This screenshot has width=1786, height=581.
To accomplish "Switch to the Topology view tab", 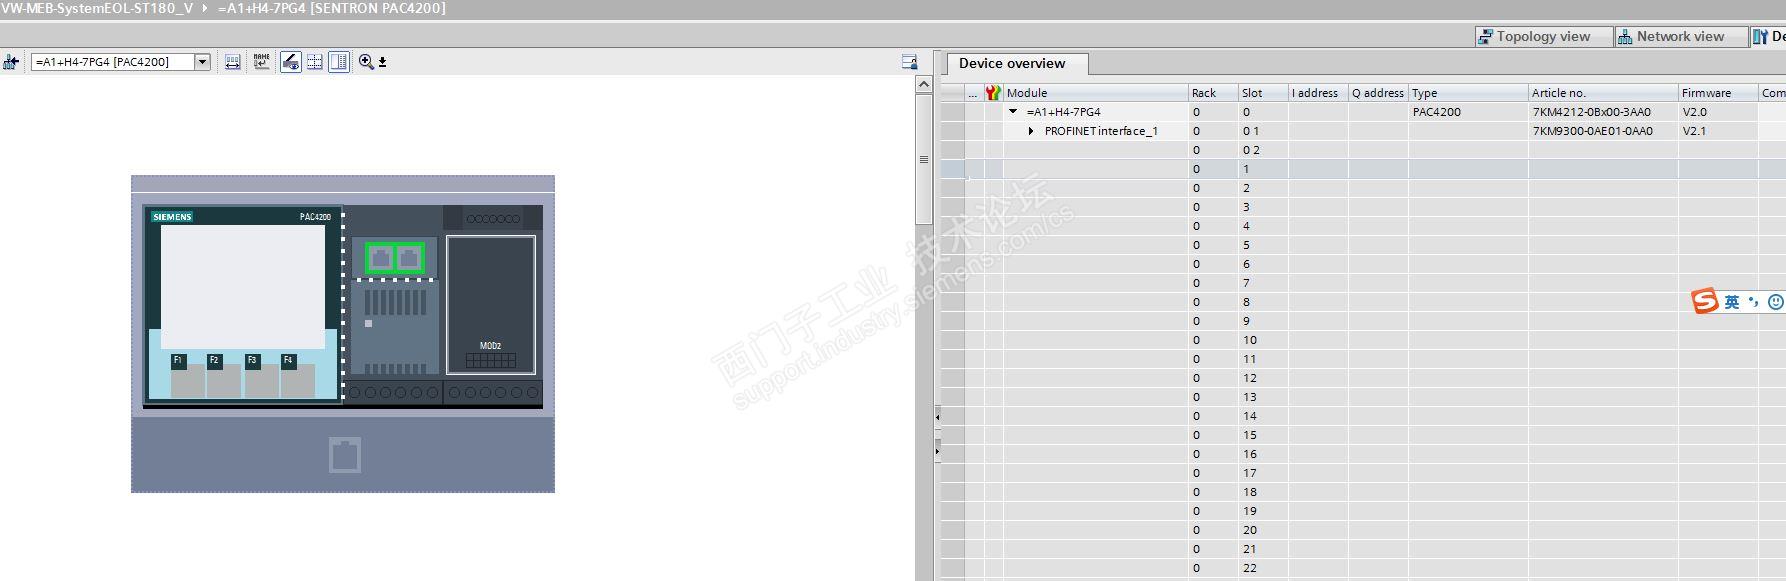I will click(1543, 36).
